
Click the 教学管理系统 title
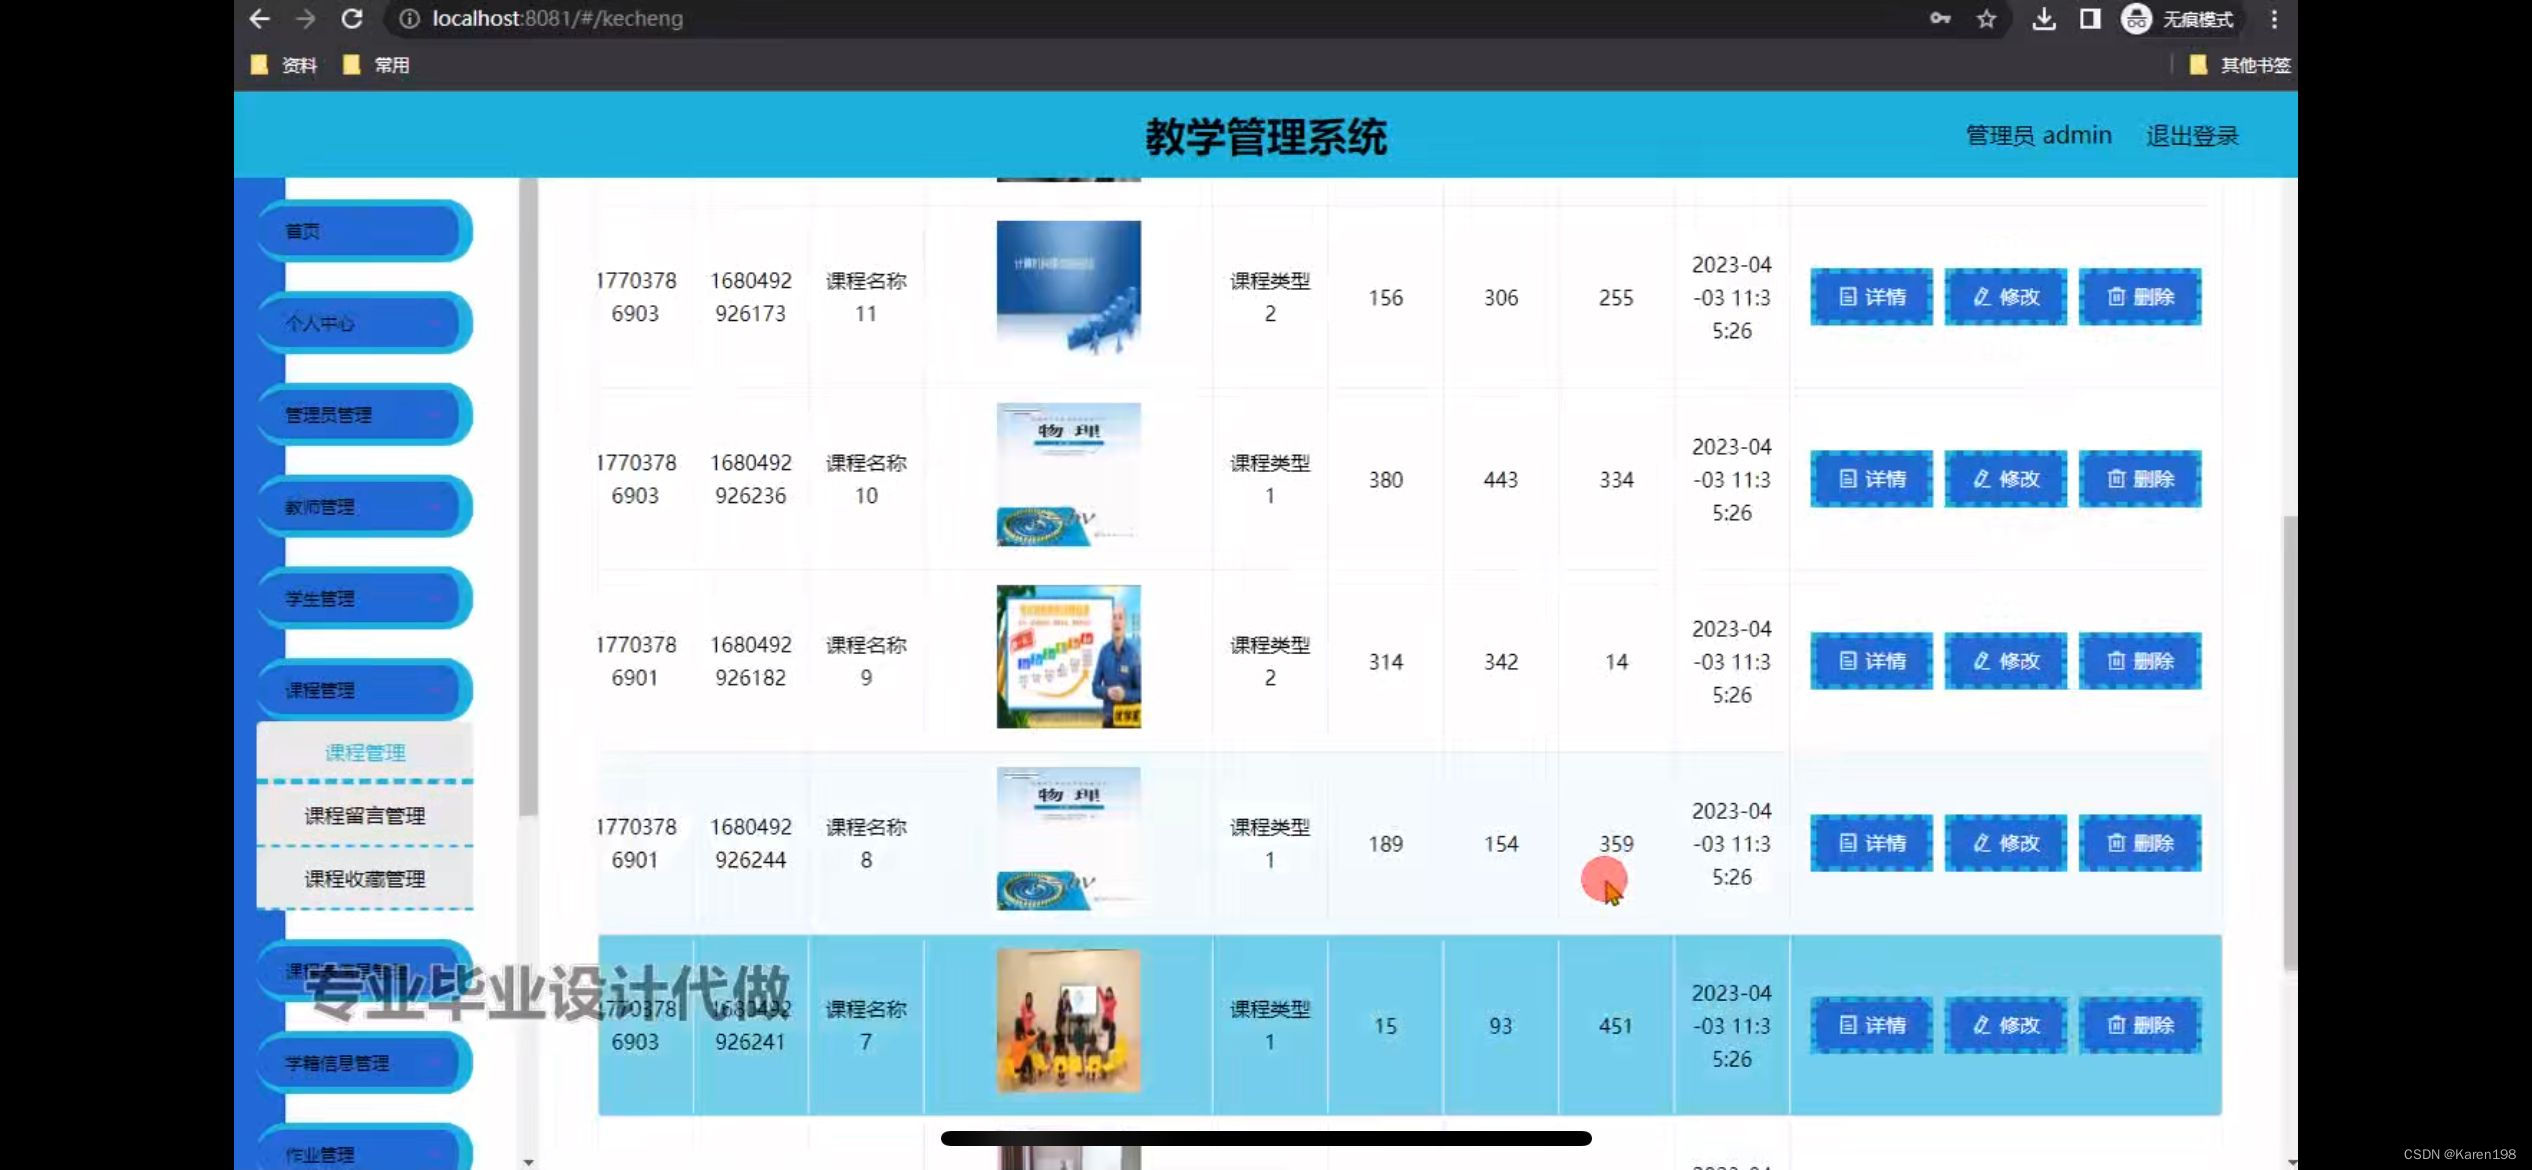[1265, 136]
